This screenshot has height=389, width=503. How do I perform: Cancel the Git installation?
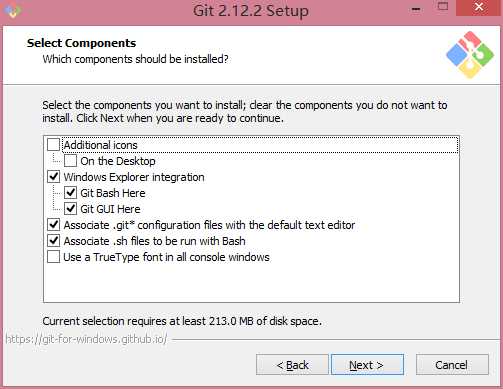point(452,365)
